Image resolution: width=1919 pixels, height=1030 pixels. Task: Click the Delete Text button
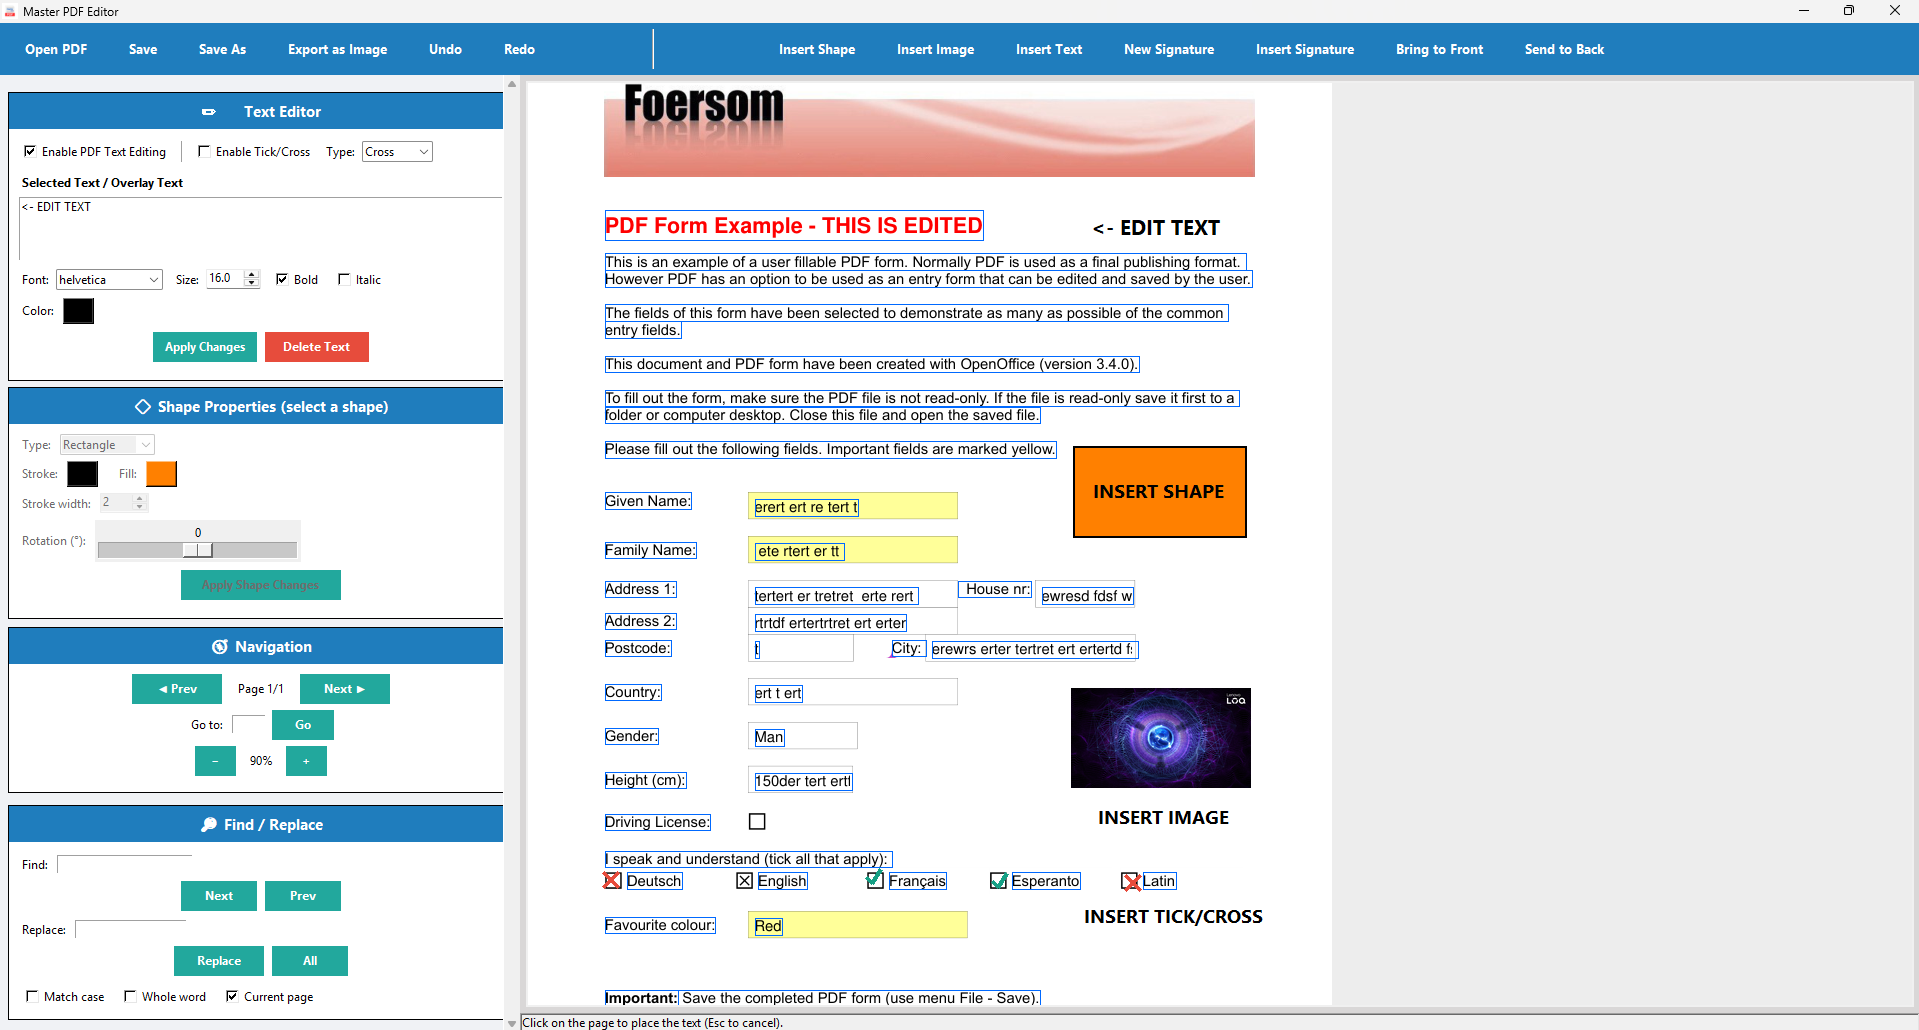317,347
